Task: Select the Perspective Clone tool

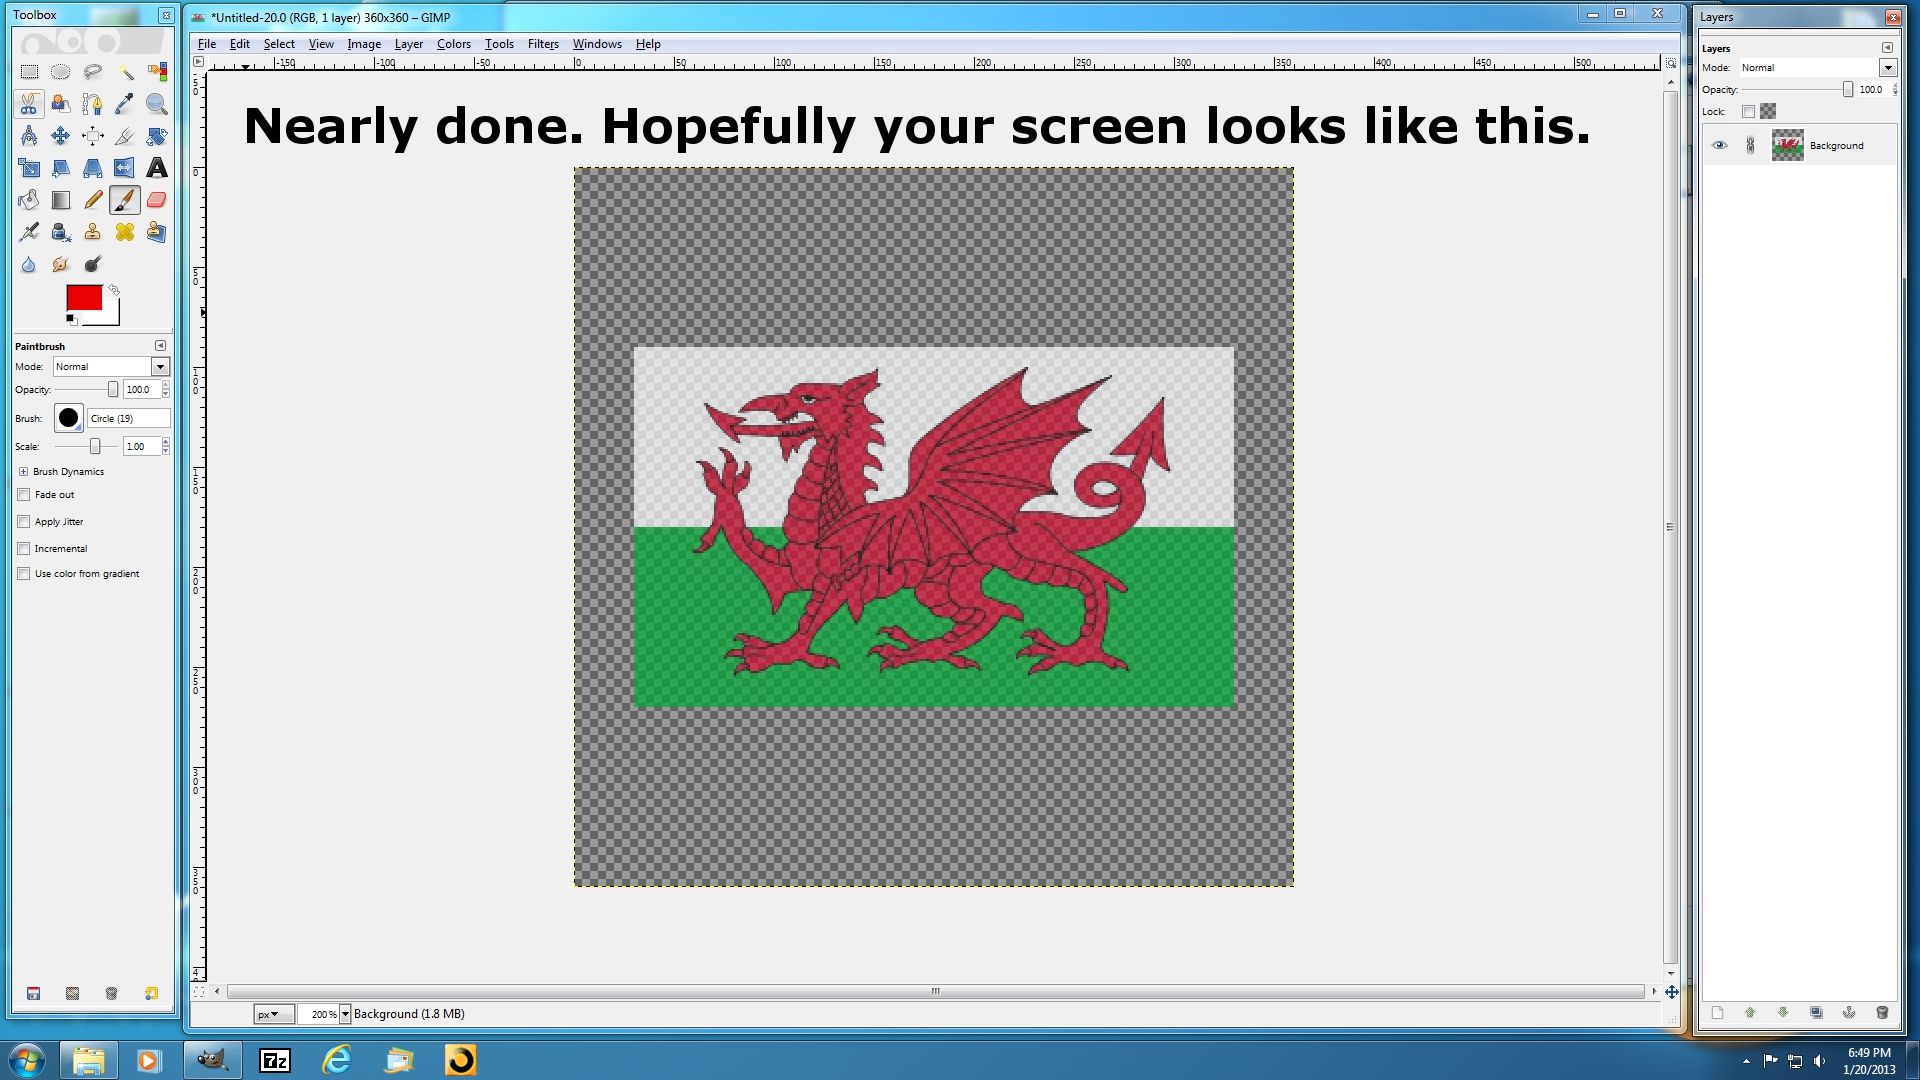Action: coord(157,232)
